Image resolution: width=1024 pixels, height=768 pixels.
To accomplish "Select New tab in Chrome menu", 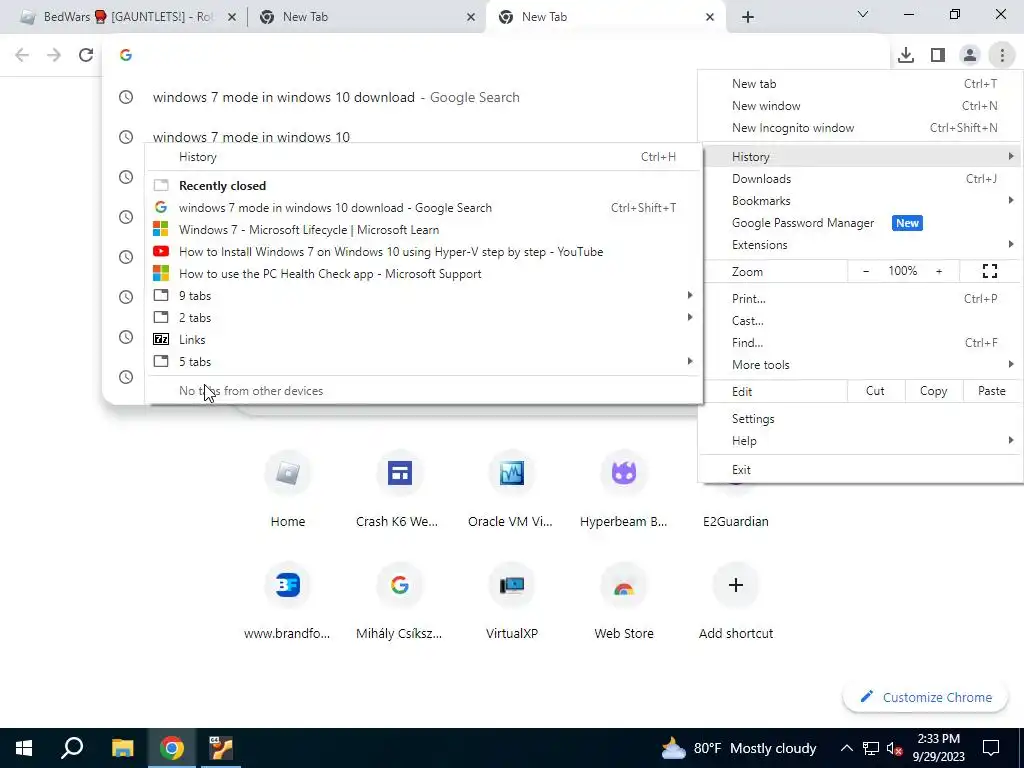I will 861,84.
